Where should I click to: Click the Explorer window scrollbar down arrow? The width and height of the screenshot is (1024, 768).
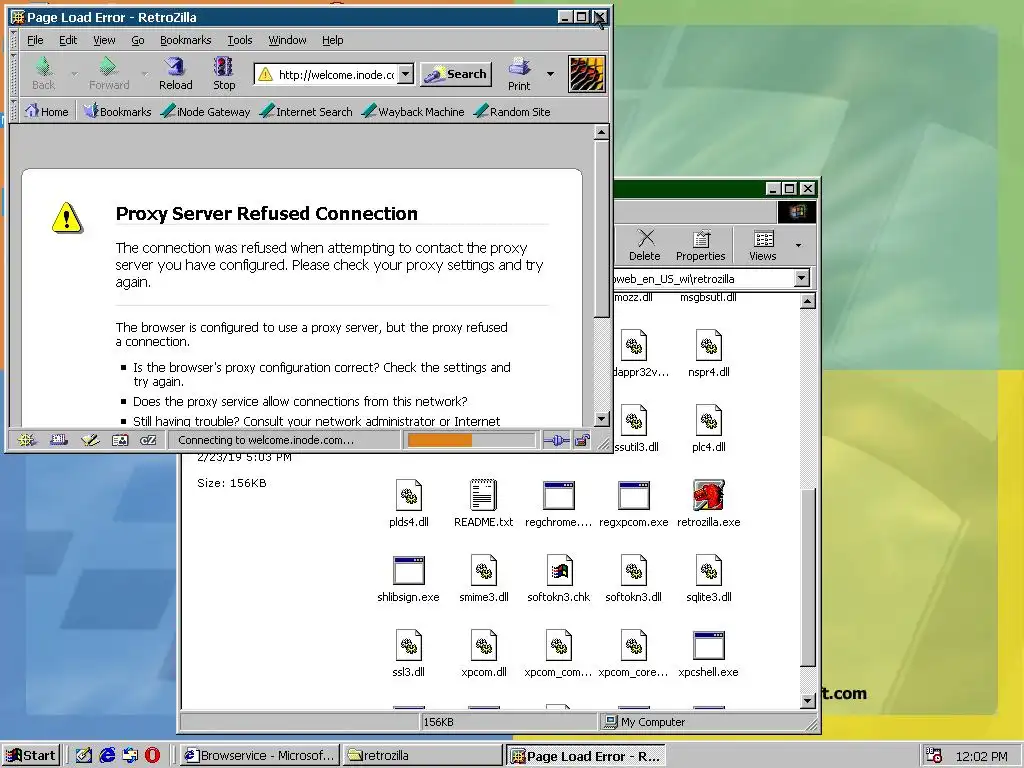[808, 701]
